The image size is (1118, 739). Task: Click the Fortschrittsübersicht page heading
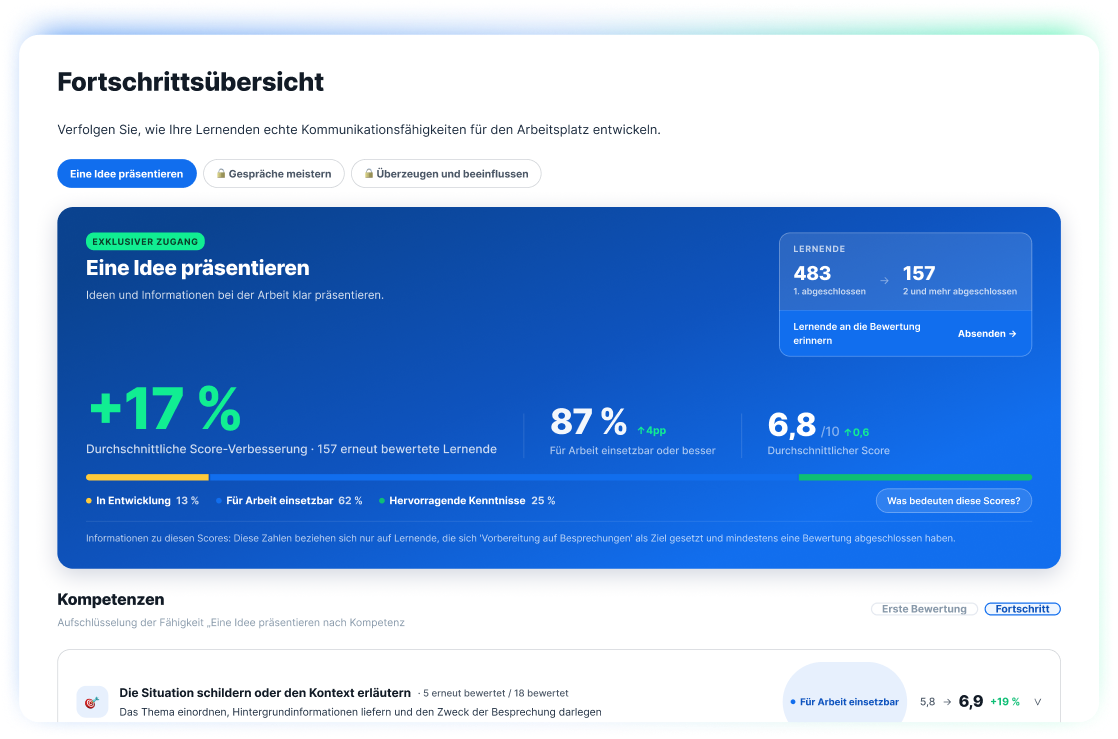[190, 82]
